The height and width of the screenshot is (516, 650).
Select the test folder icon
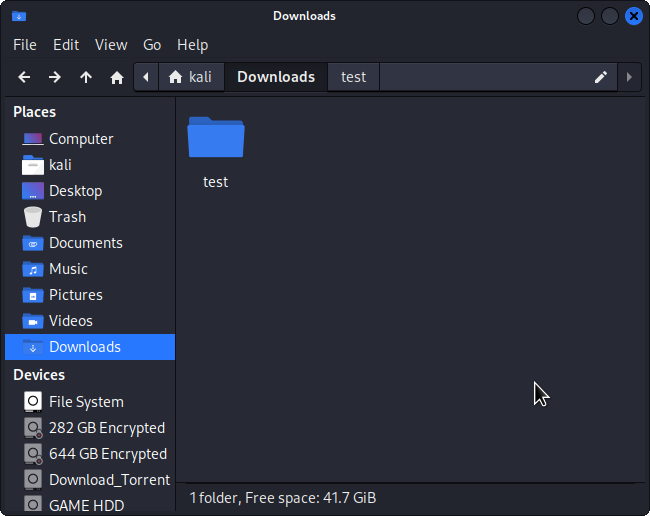click(216, 137)
